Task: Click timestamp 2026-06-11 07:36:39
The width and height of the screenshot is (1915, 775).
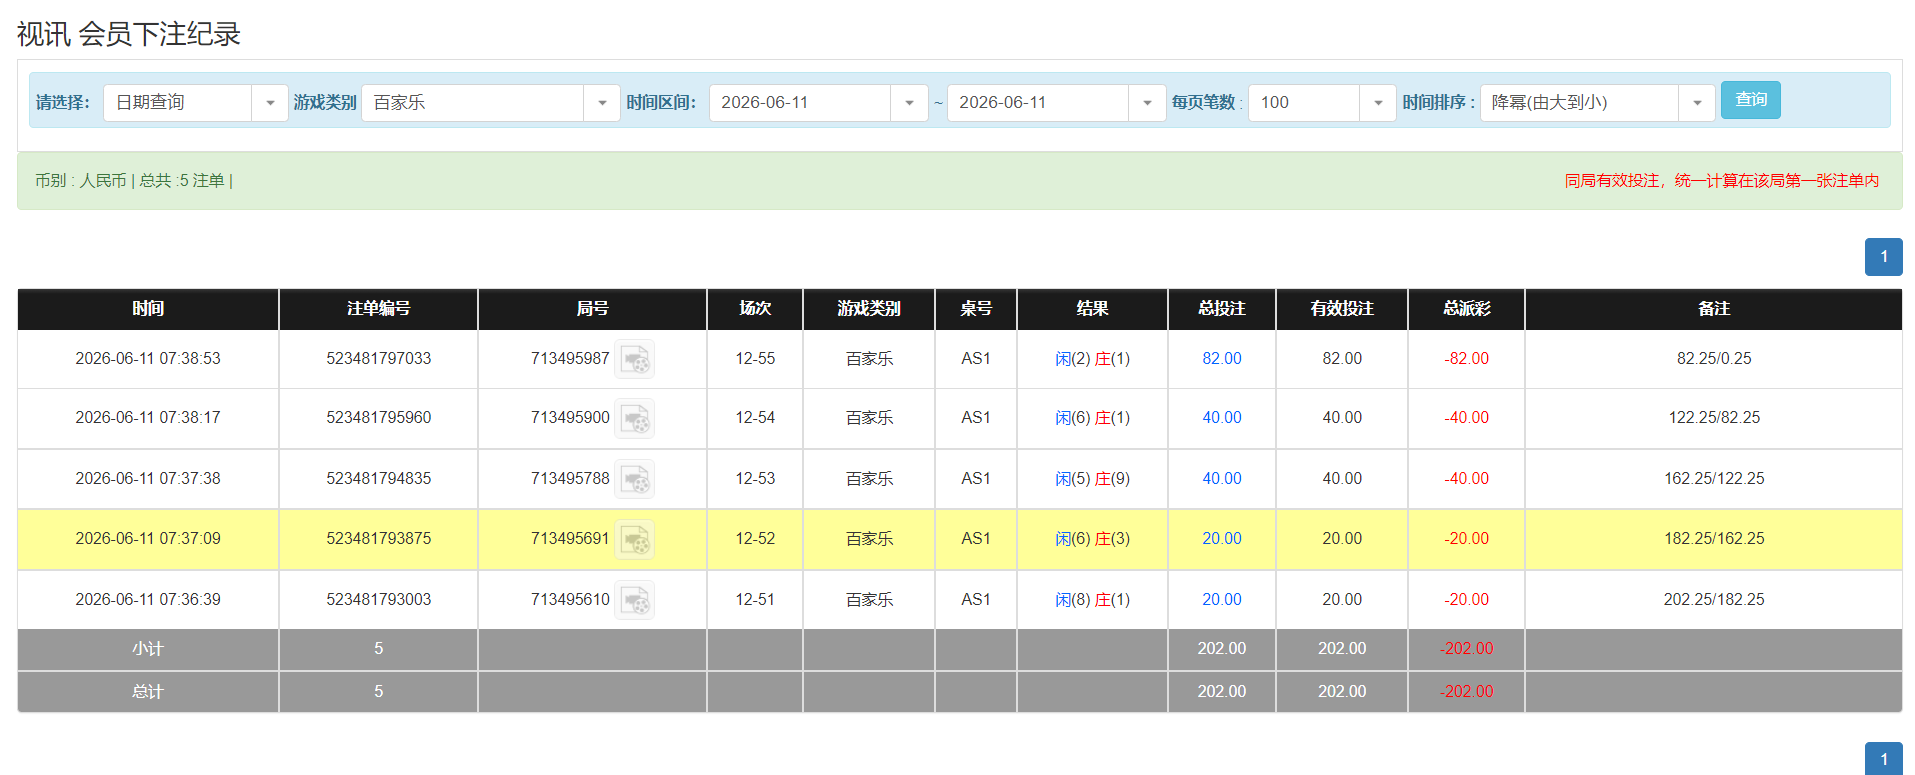Action: point(148,600)
